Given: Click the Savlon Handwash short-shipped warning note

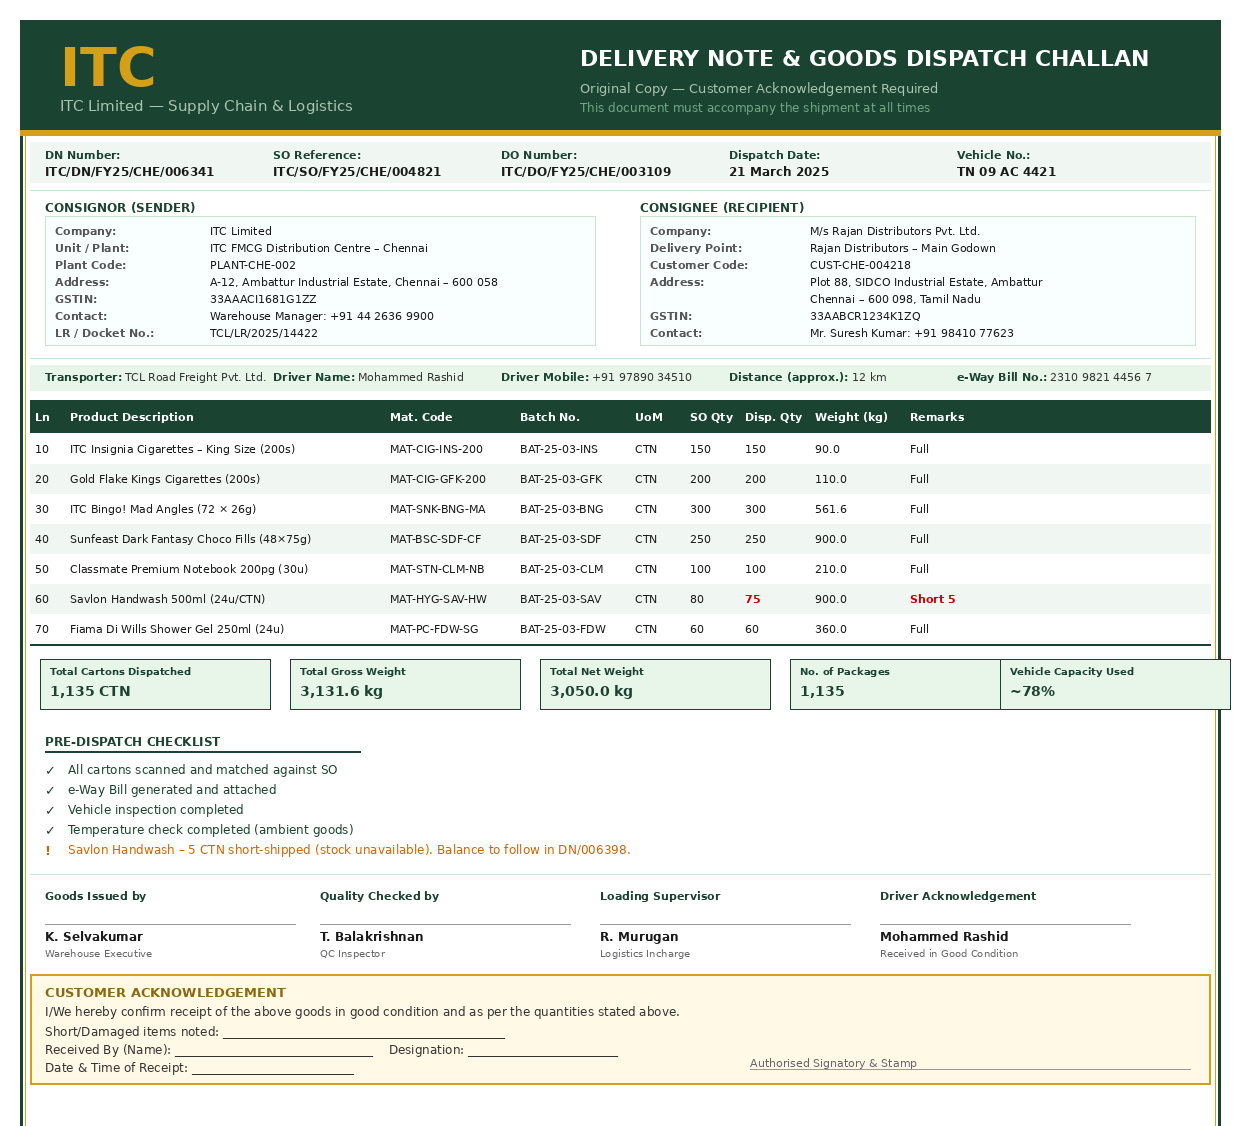Looking at the screenshot, I should click(x=349, y=850).
